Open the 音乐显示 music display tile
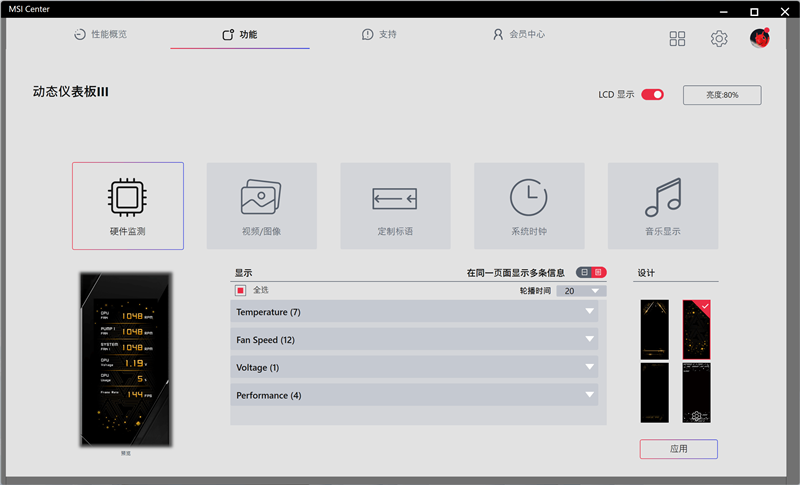This screenshot has width=800, height=485. pos(663,206)
